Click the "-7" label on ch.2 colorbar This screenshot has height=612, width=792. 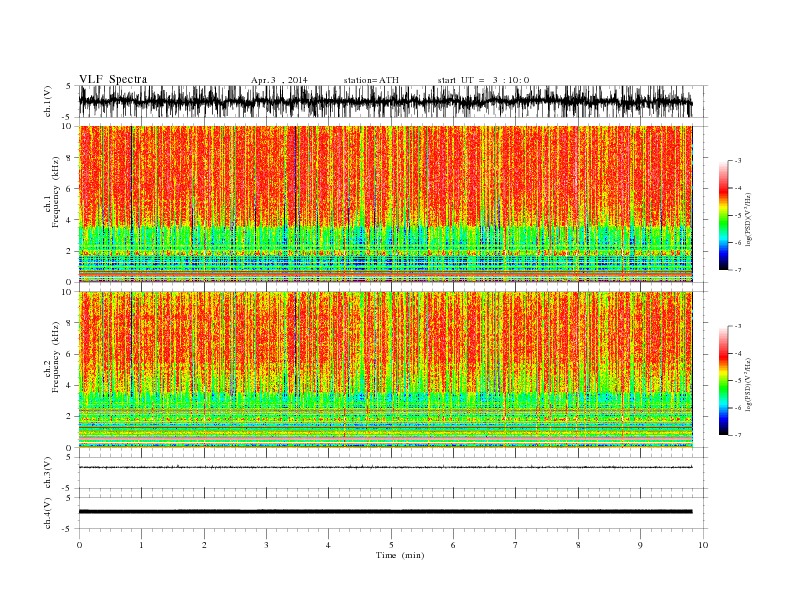738,435
